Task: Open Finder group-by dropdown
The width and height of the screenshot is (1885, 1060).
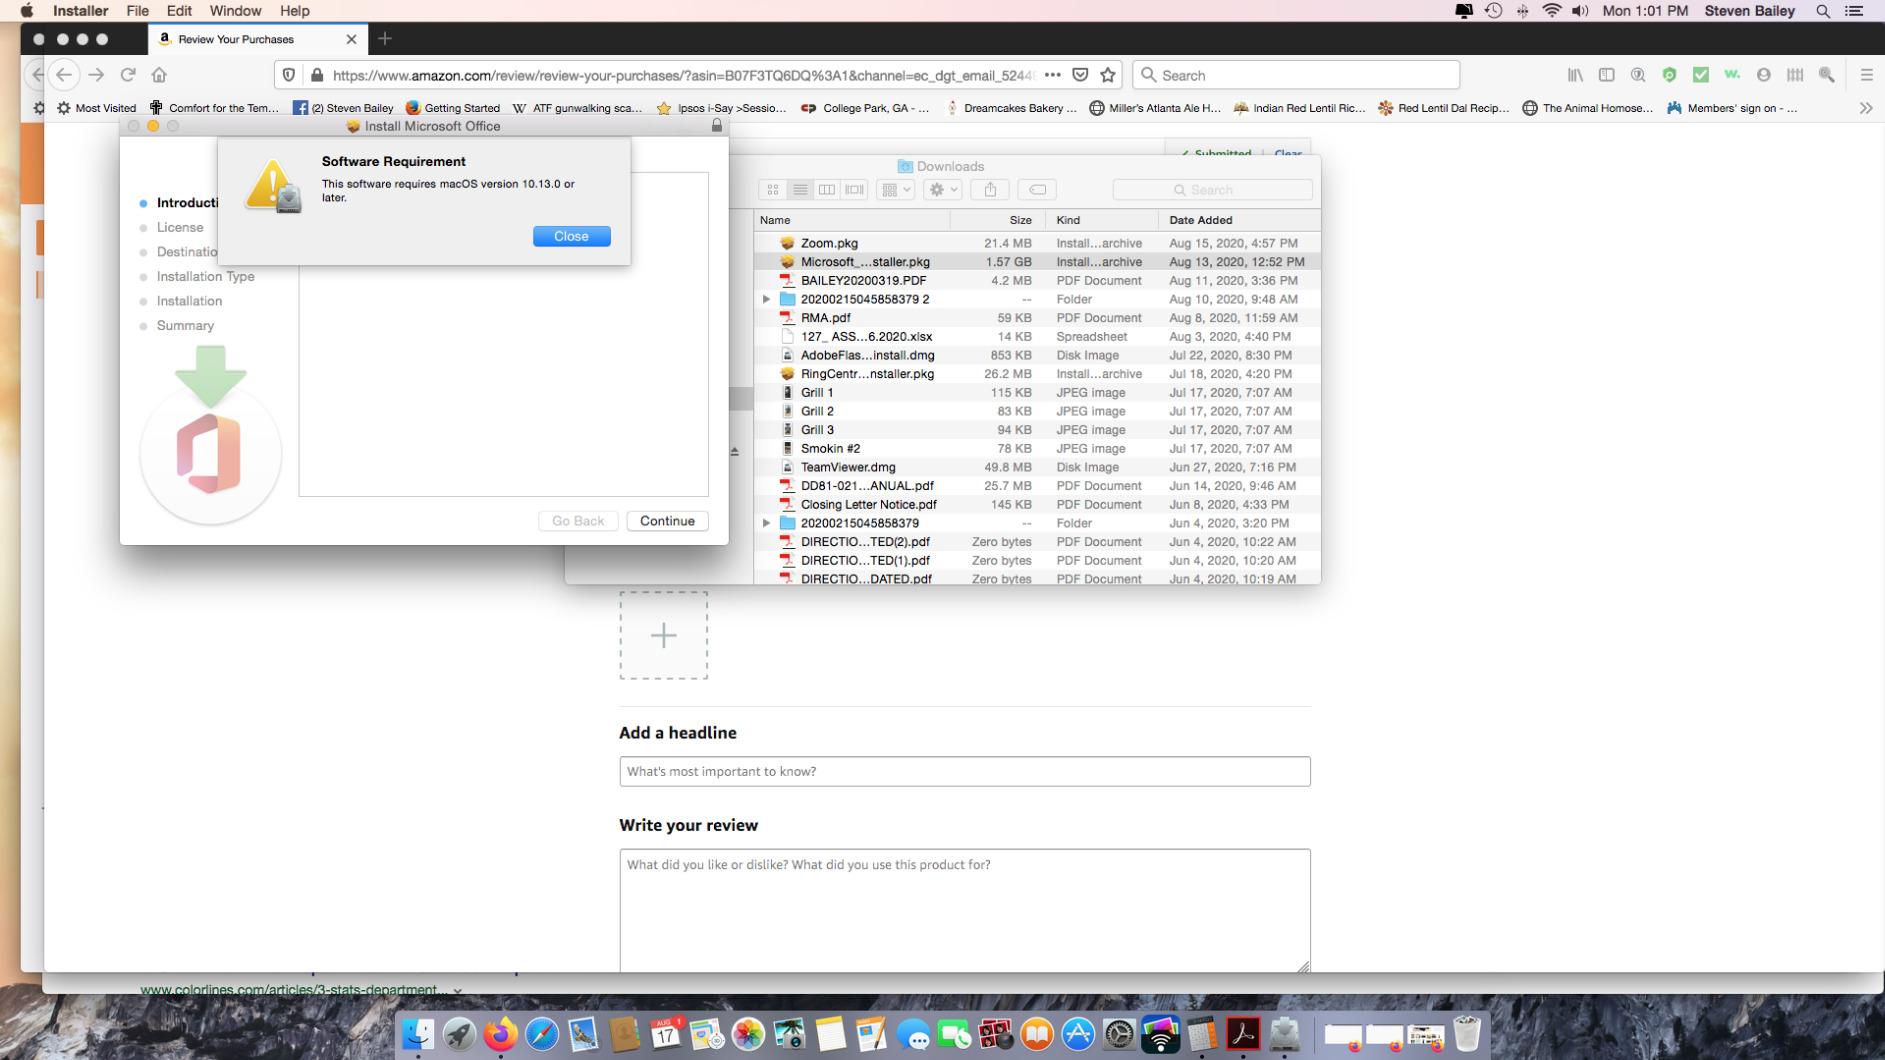Action: coord(895,190)
